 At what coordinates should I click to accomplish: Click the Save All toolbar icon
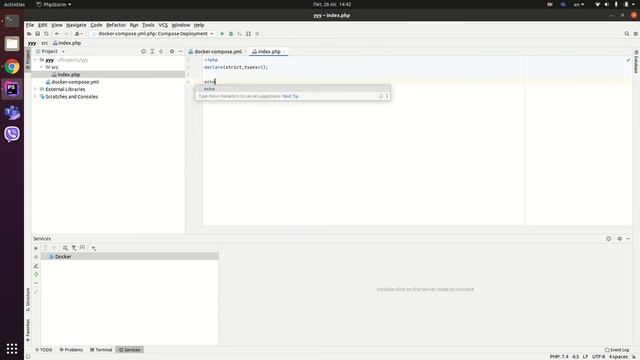[38, 34]
